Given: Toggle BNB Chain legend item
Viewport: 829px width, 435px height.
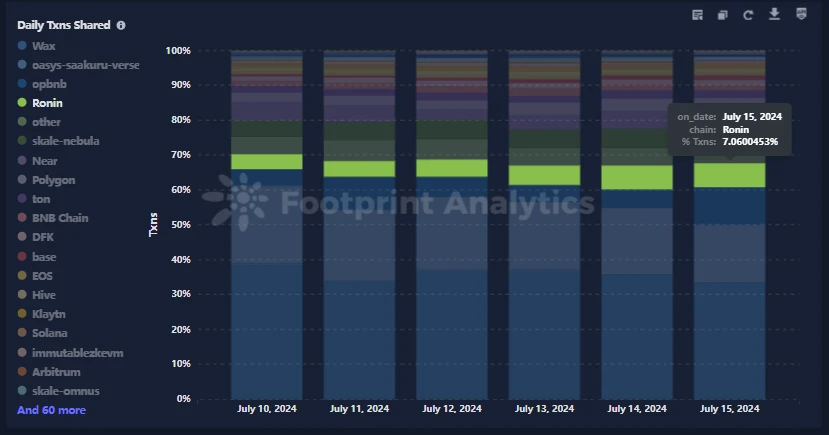Looking at the screenshot, I should pos(60,218).
